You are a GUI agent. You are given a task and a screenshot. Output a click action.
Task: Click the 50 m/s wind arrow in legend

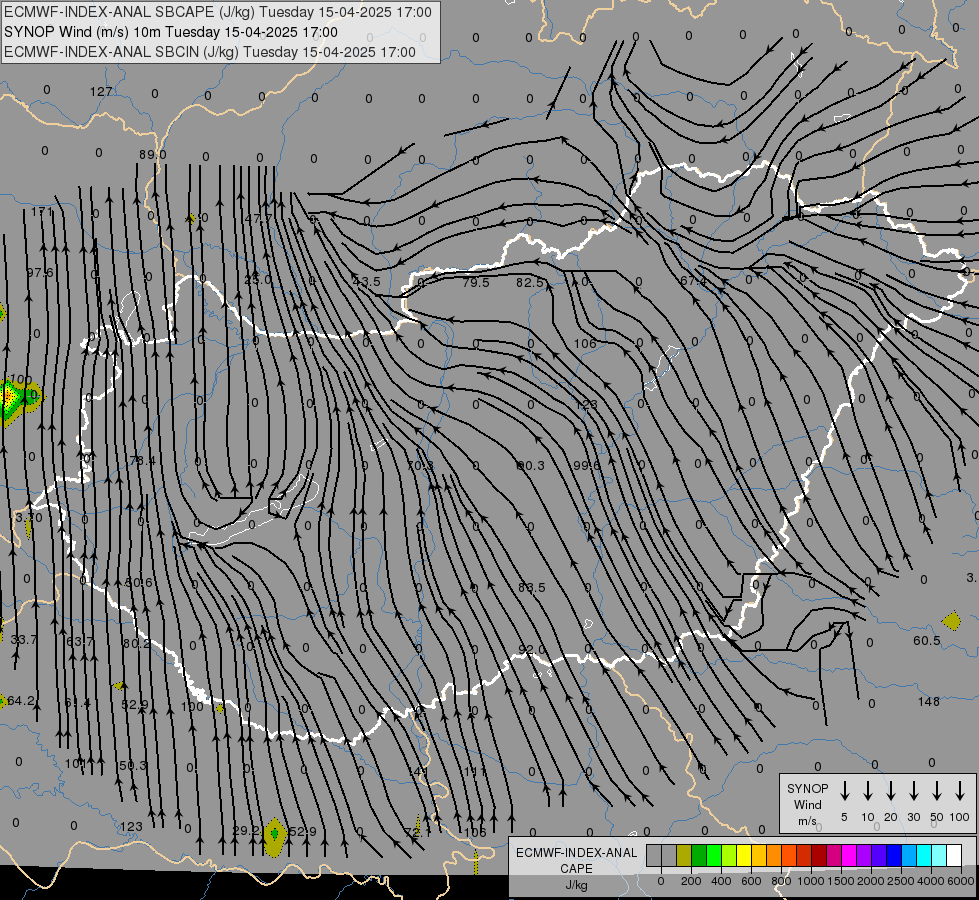pyautogui.click(x=937, y=791)
